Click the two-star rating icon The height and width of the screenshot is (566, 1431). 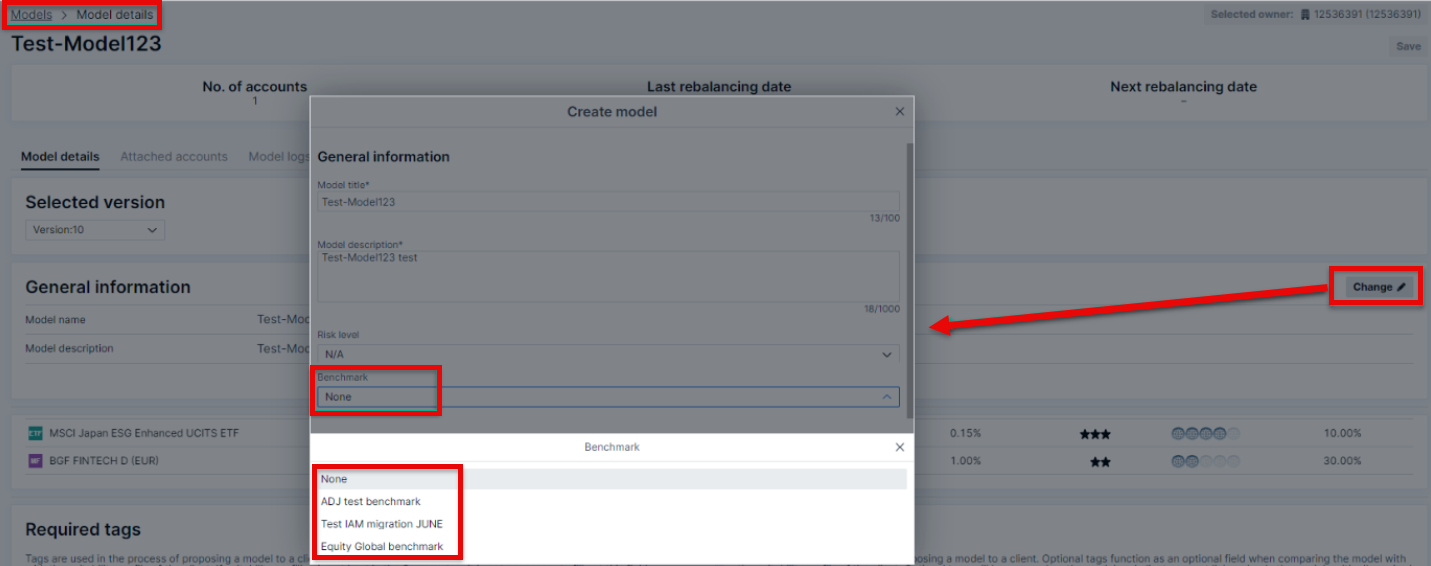tap(1100, 462)
